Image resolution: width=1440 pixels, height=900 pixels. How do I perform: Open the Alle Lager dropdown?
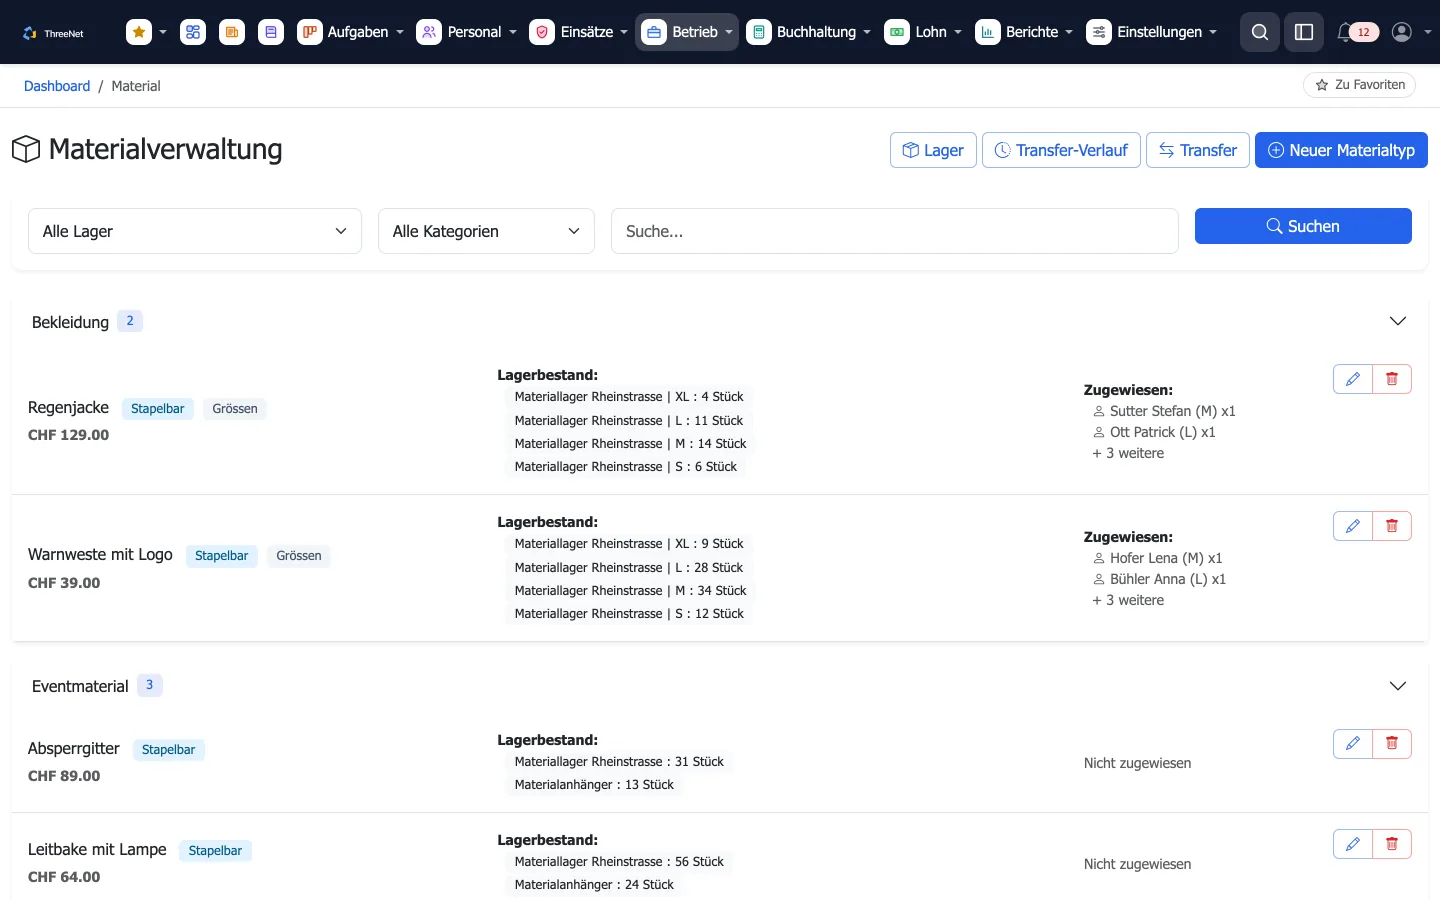click(195, 231)
